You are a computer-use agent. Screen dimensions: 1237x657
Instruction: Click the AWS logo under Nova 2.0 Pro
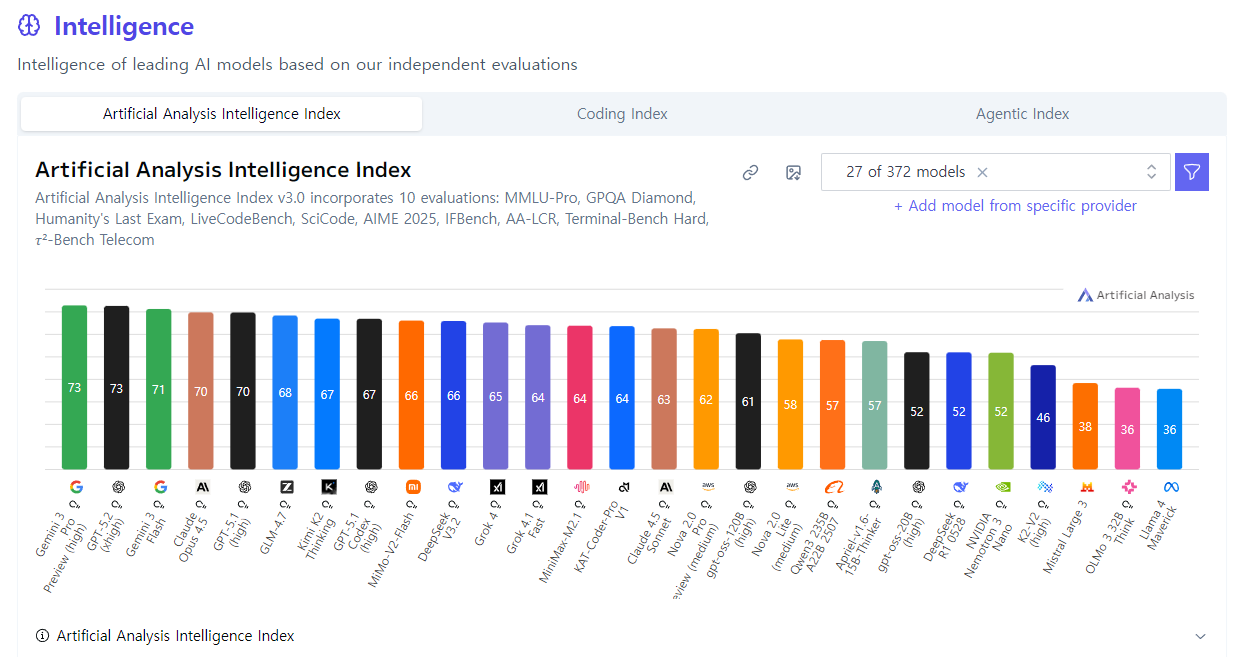click(x=707, y=487)
